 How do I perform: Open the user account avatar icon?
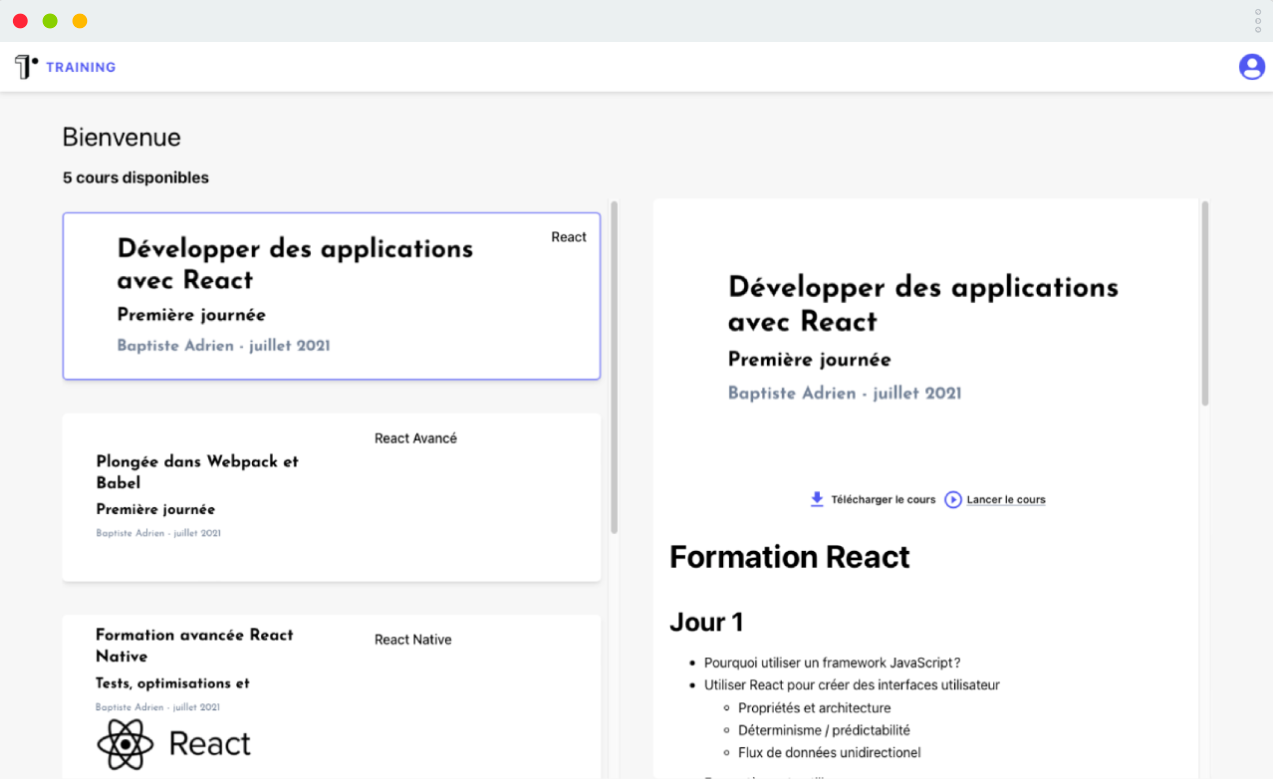coord(1251,66)
